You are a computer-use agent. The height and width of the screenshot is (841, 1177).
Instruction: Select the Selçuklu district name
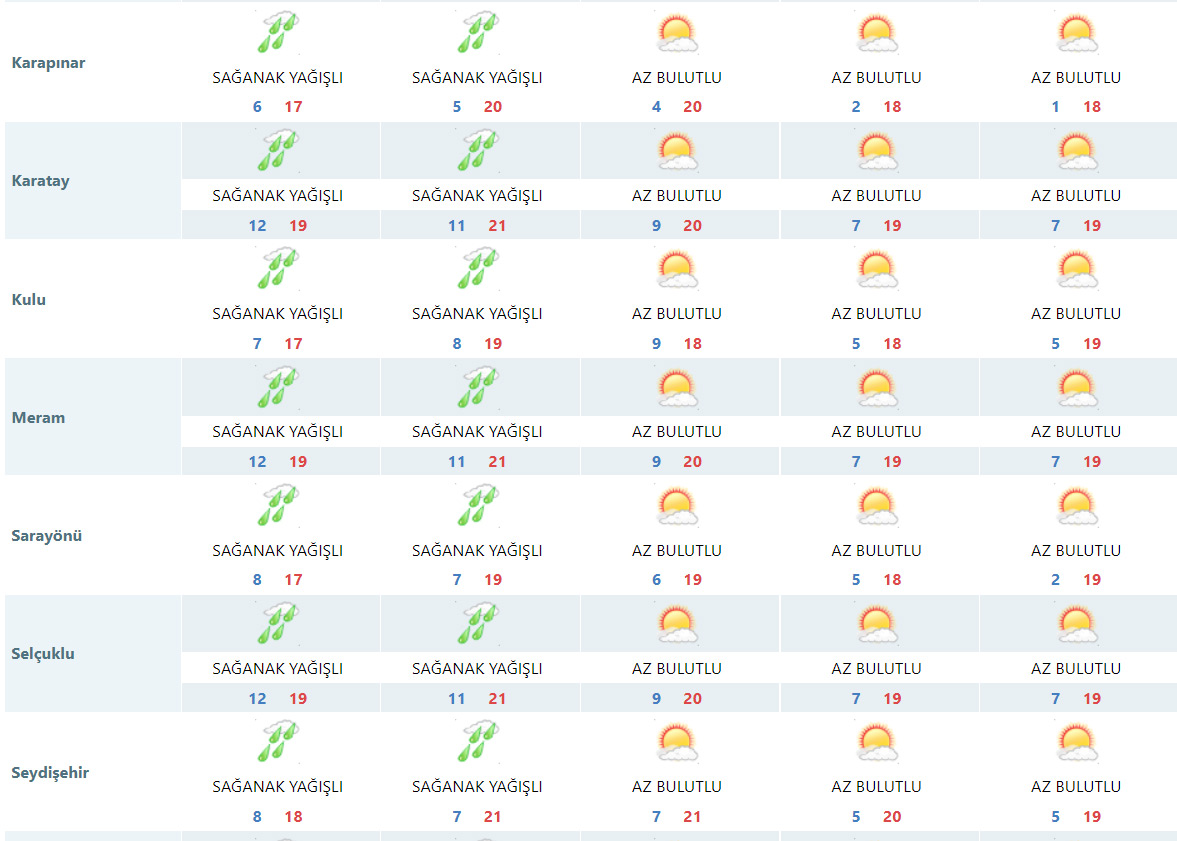(43, 654)
